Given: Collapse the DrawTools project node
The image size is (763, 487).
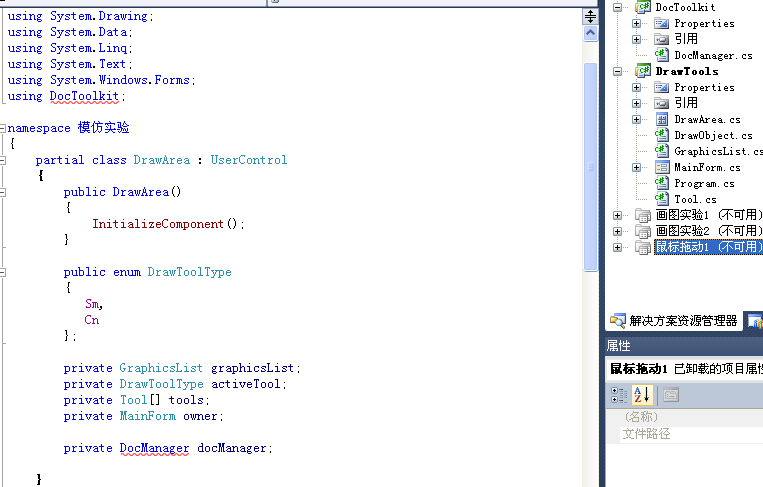Looking at the screenshot, I should (x=618, y=72).
